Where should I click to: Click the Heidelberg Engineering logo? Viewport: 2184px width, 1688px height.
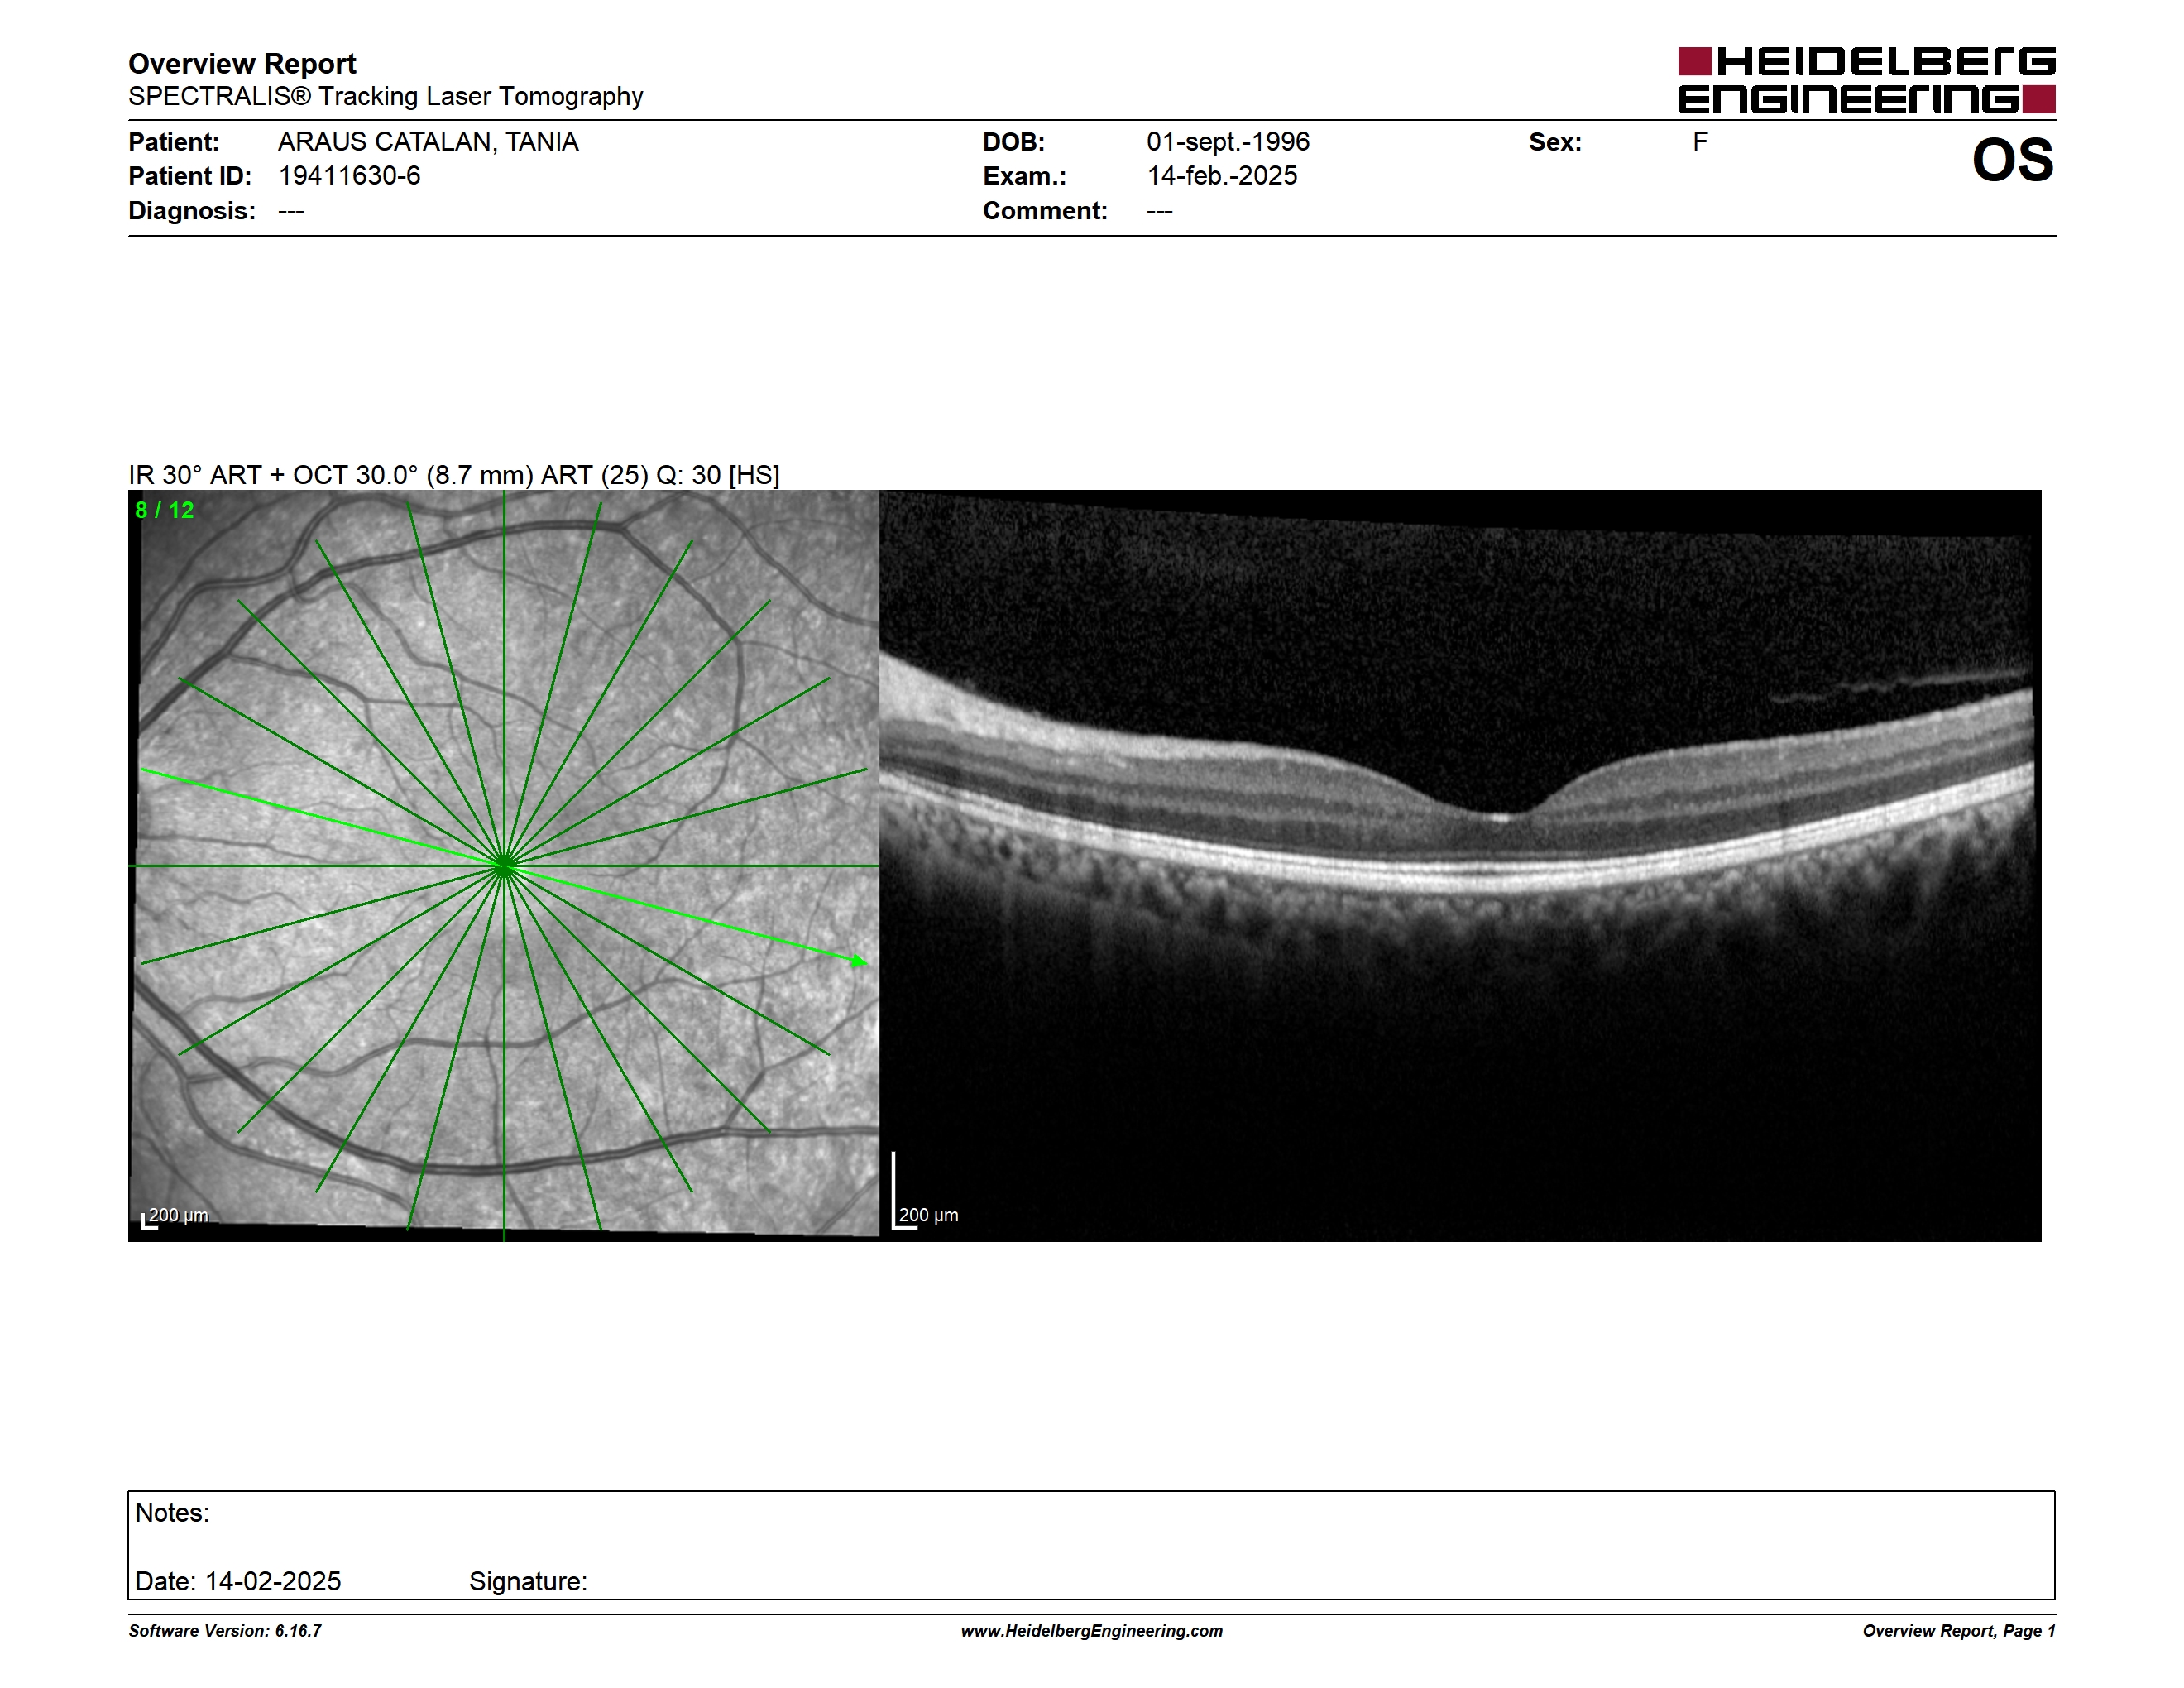pos(1866,80)
